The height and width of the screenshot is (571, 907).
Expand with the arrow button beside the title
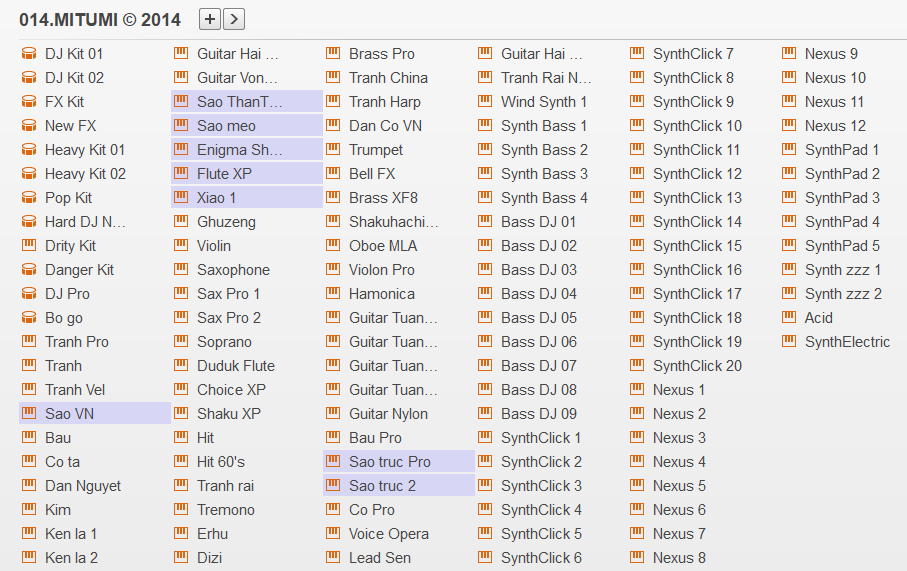(234, 18)
